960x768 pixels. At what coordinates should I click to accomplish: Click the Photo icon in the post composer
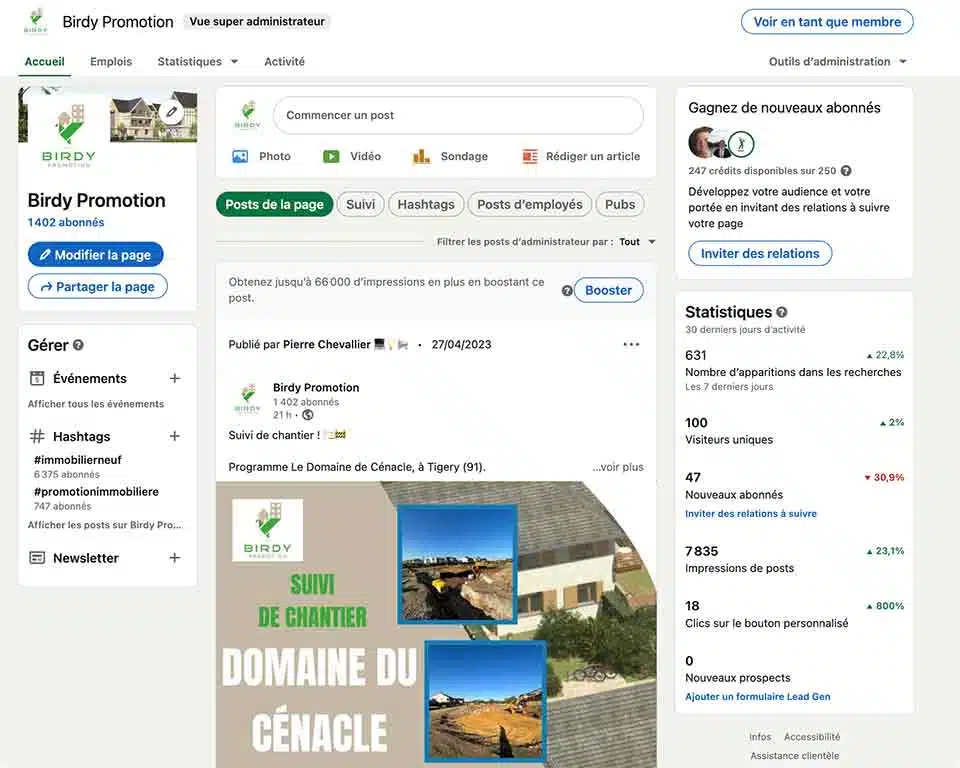click(240, 156)
